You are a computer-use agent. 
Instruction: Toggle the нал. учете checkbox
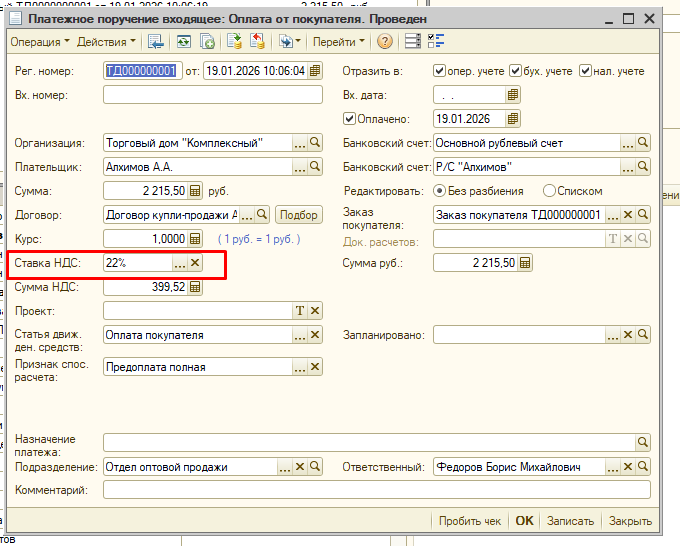click(585, 71)
